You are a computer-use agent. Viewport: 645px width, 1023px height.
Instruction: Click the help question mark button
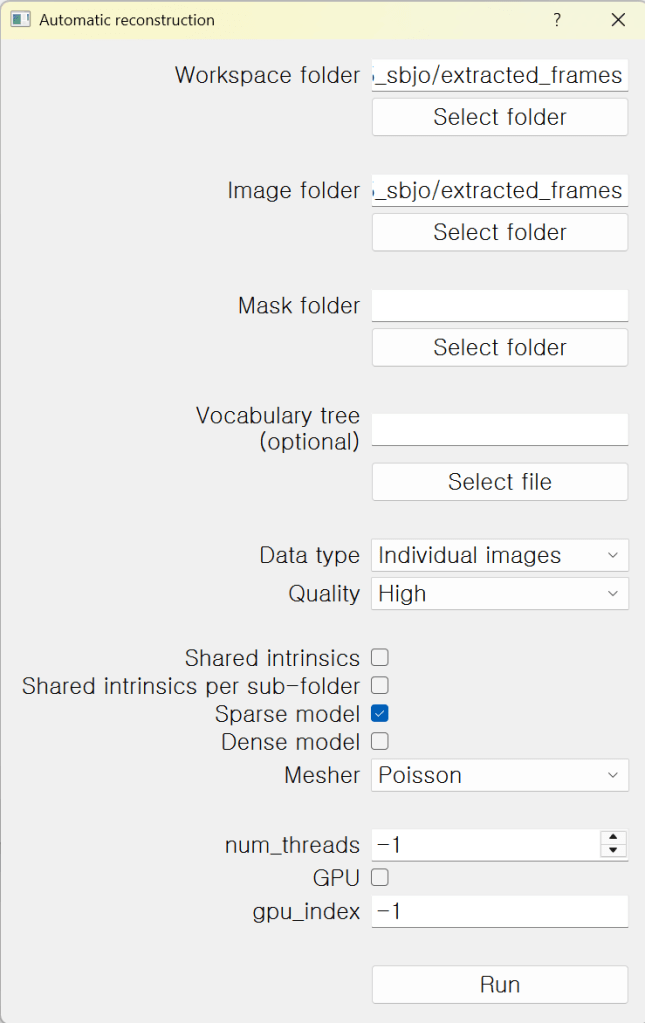click(x=557, y=20)
